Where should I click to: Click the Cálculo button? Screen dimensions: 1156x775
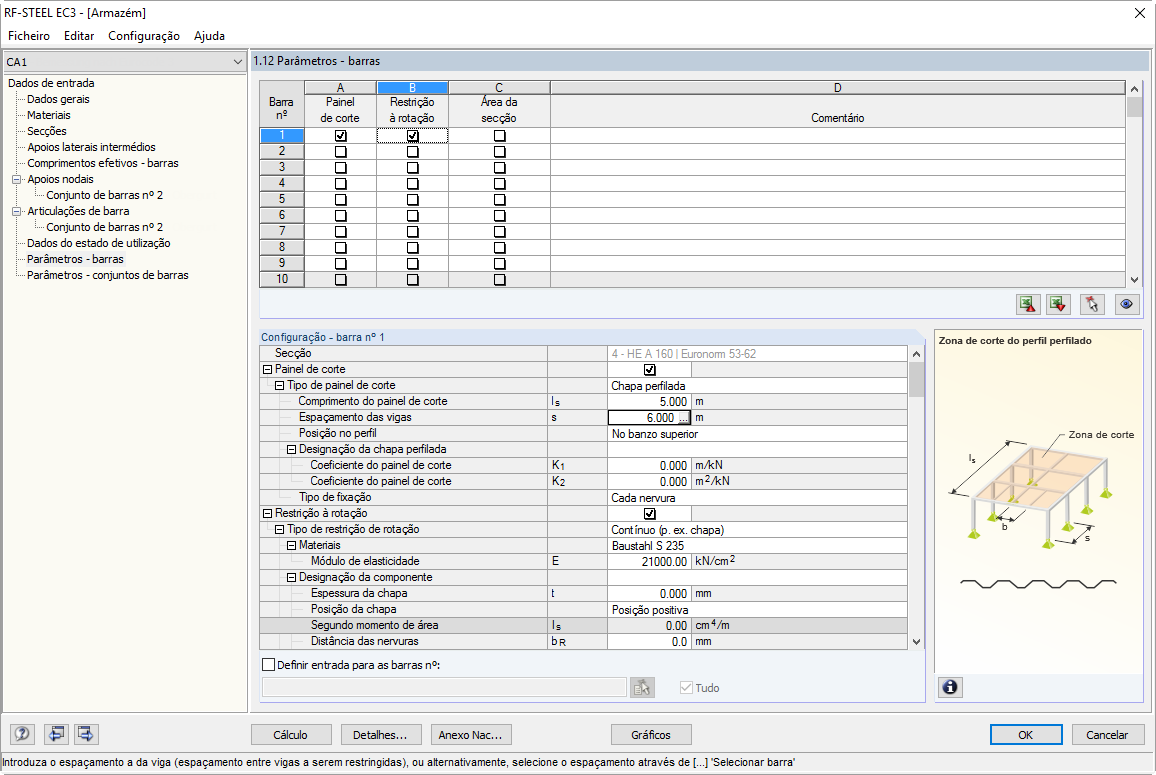click(x=290, y=734)
